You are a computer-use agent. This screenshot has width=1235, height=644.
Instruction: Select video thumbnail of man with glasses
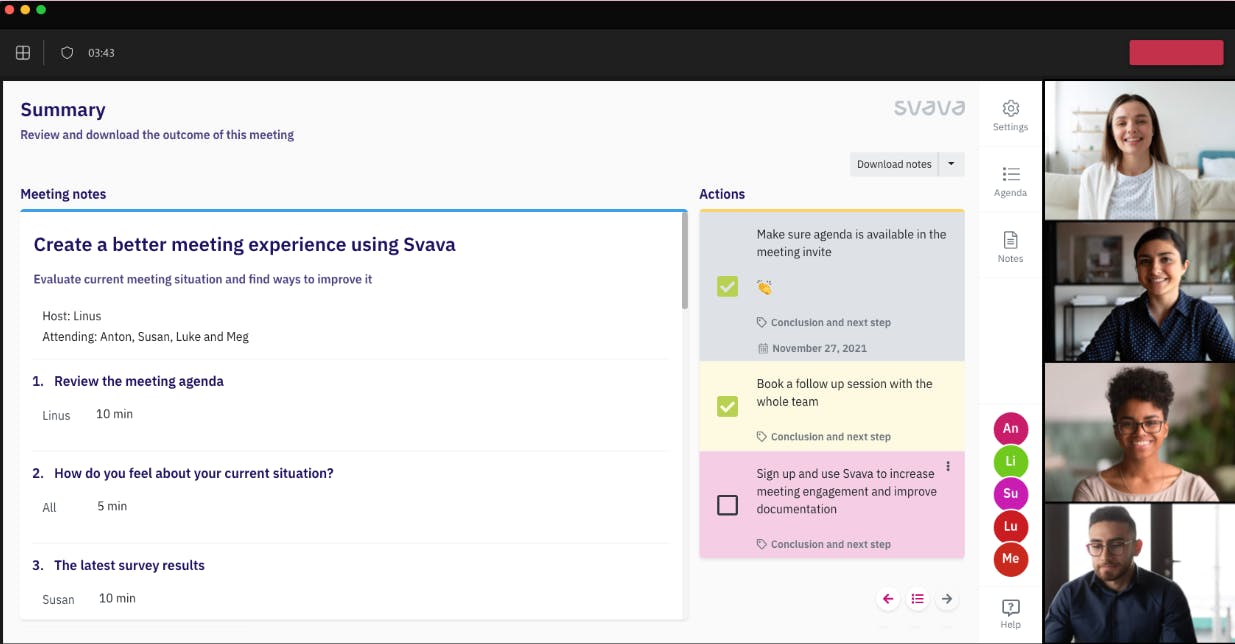tap(1140, 573)
